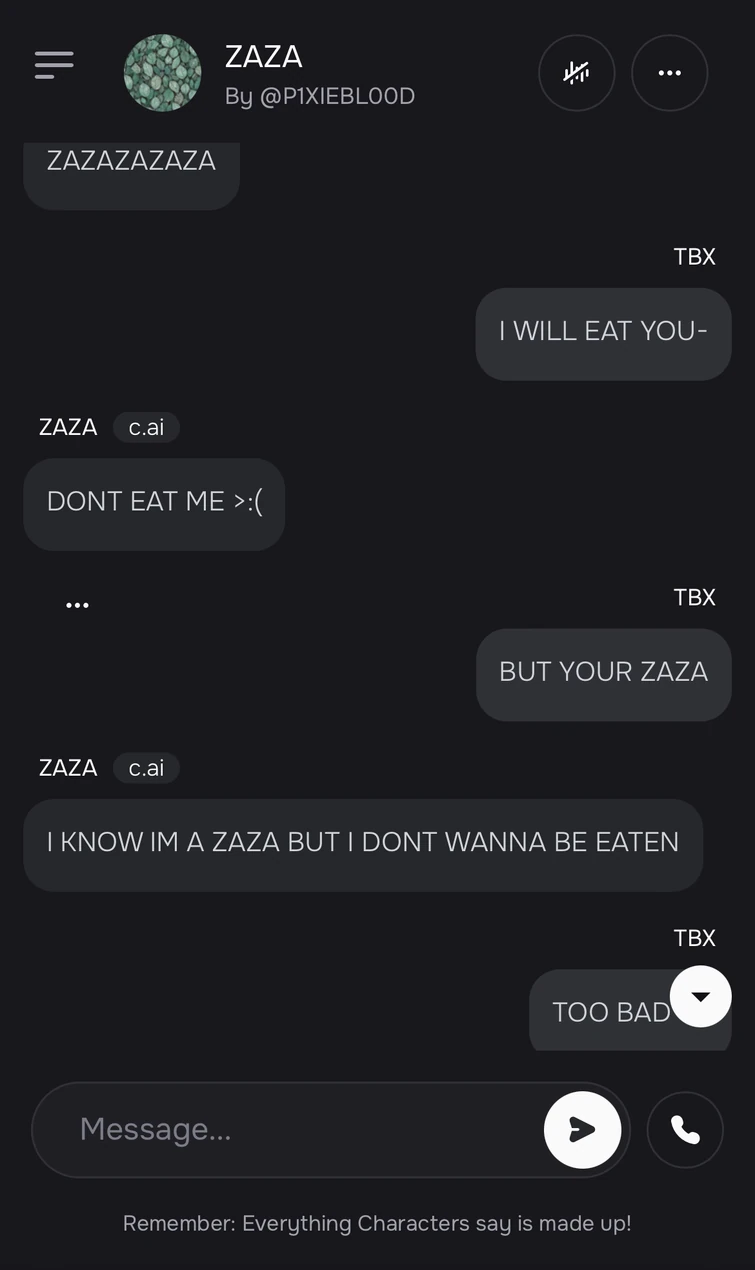Image resolution: width=755 pixels, height=1270 pixels.
Task: Tap the ZAZA character avatar
Action: click(162, 73)
